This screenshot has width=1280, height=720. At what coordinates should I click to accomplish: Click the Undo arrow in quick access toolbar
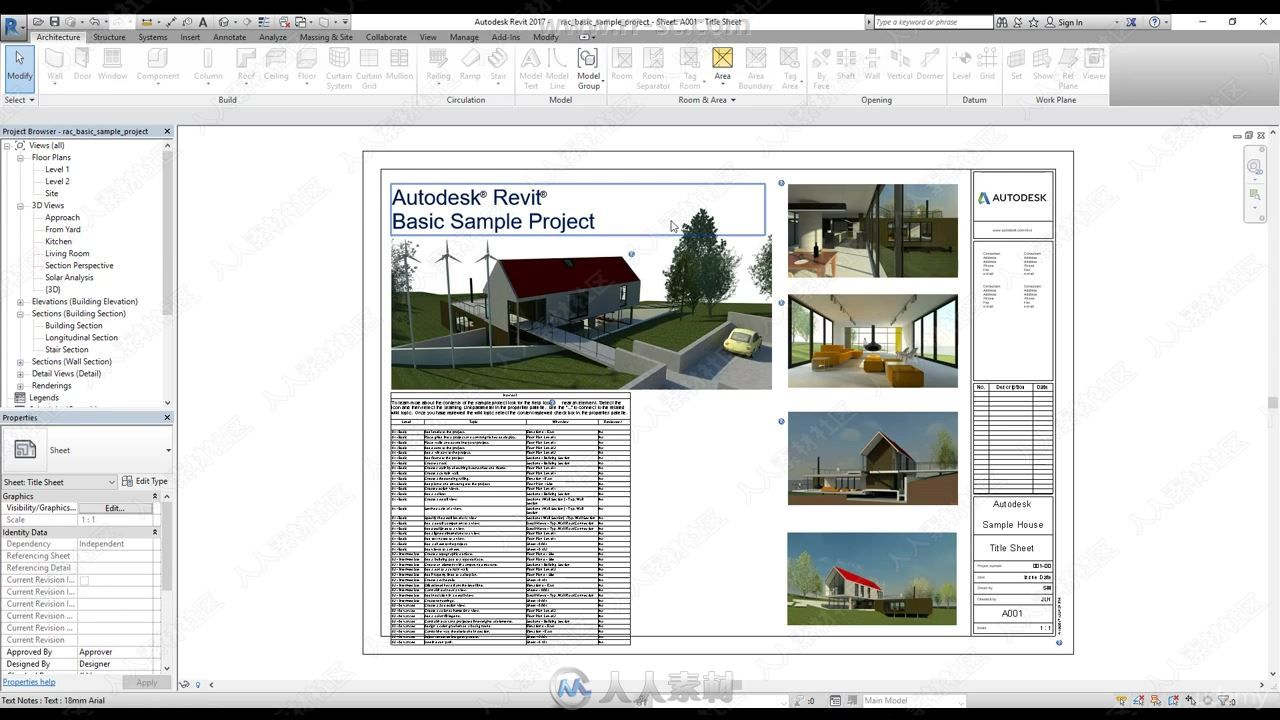pos(94,21)
